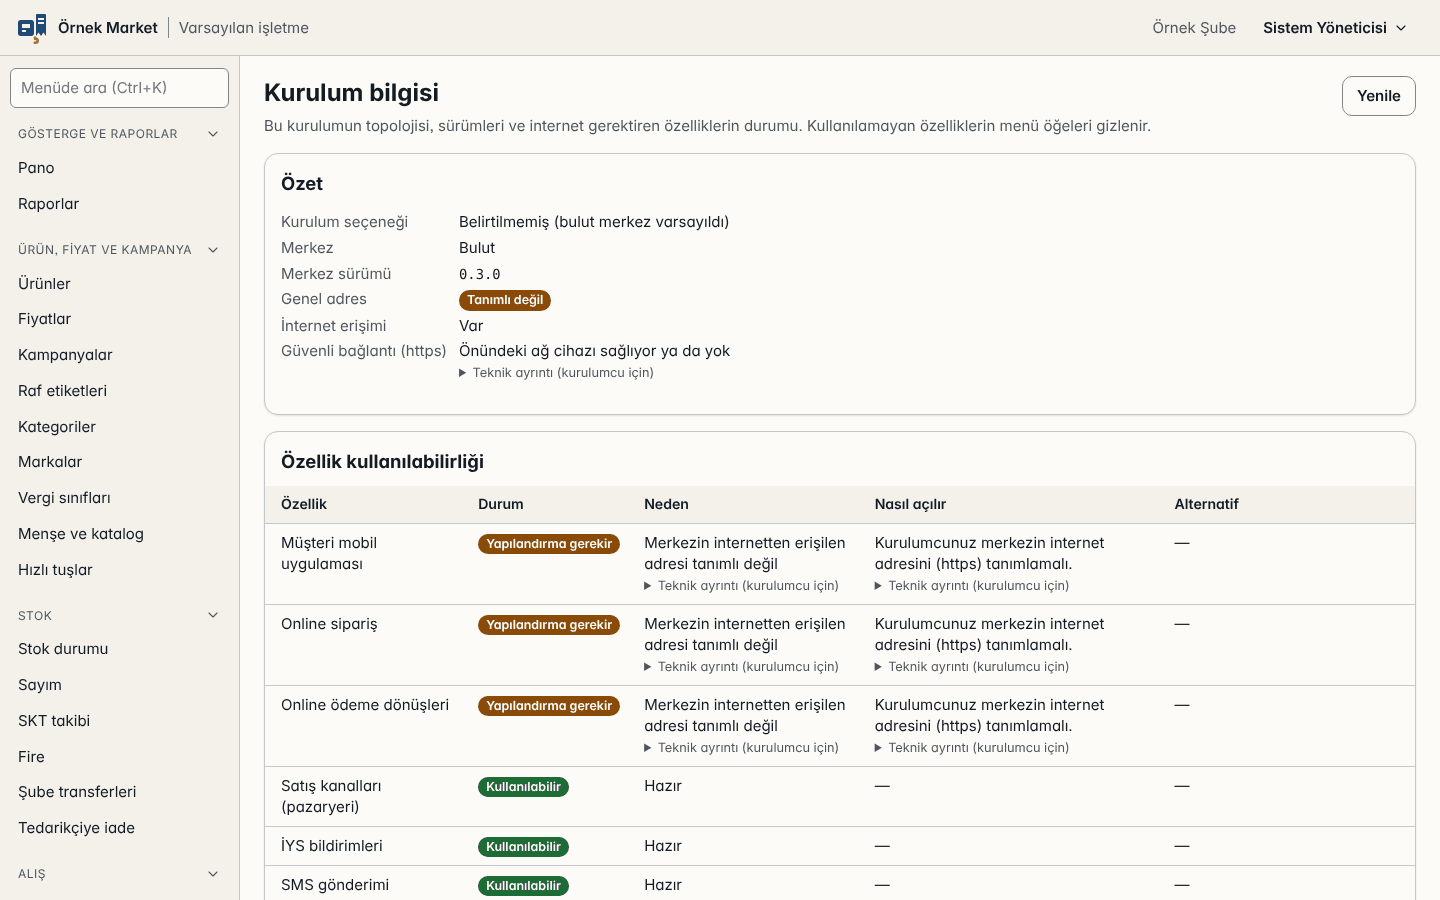The height and width of the screenshot is (900, 1440).
Task: Open Stok durumu page
Action: [x=119, y=649]
